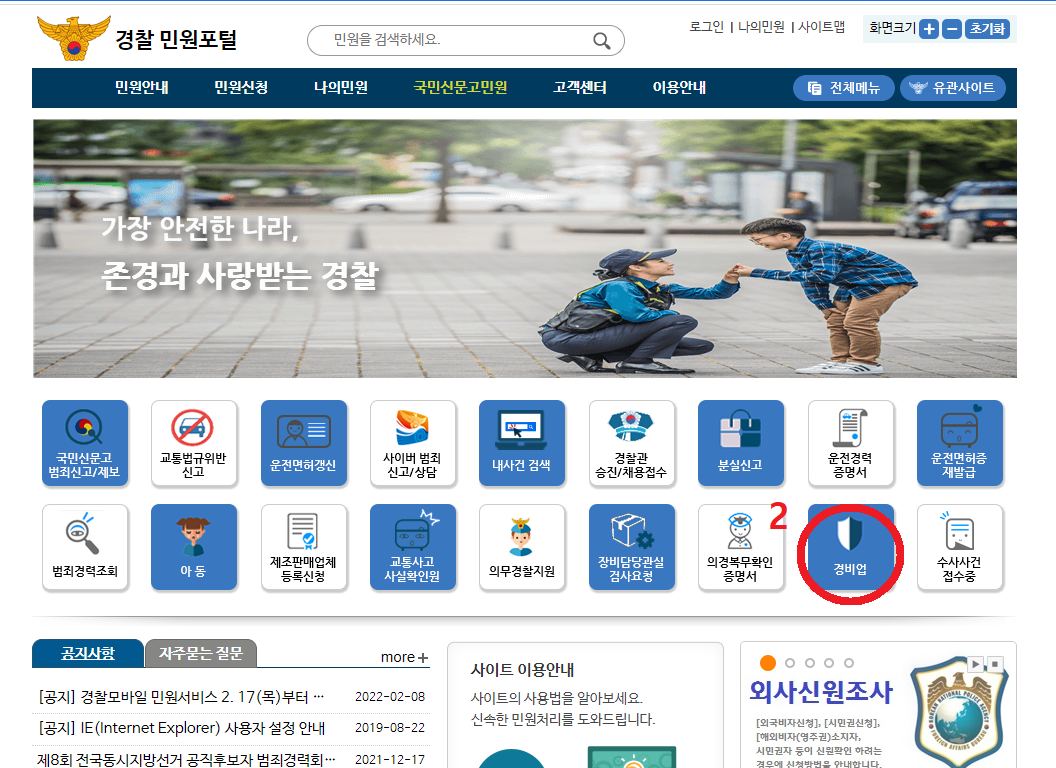The width and height of the screenshot is (1056, 768).
Task: Select first orange banner slide dot
Action: (768, 663)
